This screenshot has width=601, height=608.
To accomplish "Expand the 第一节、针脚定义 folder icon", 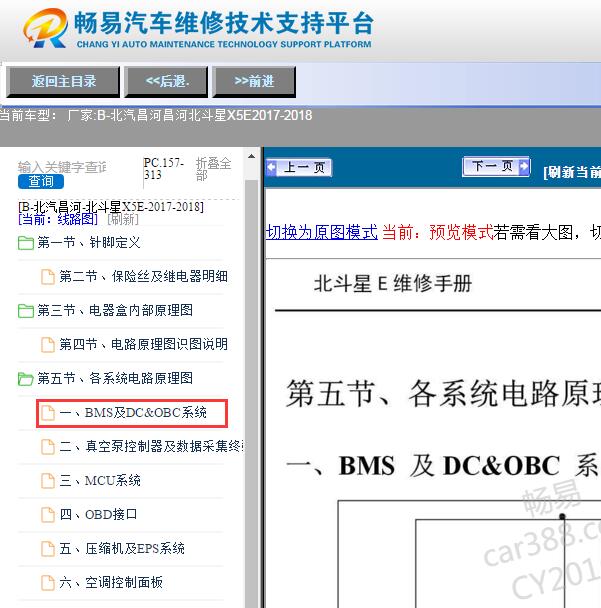I will click(x=26, y=243).
